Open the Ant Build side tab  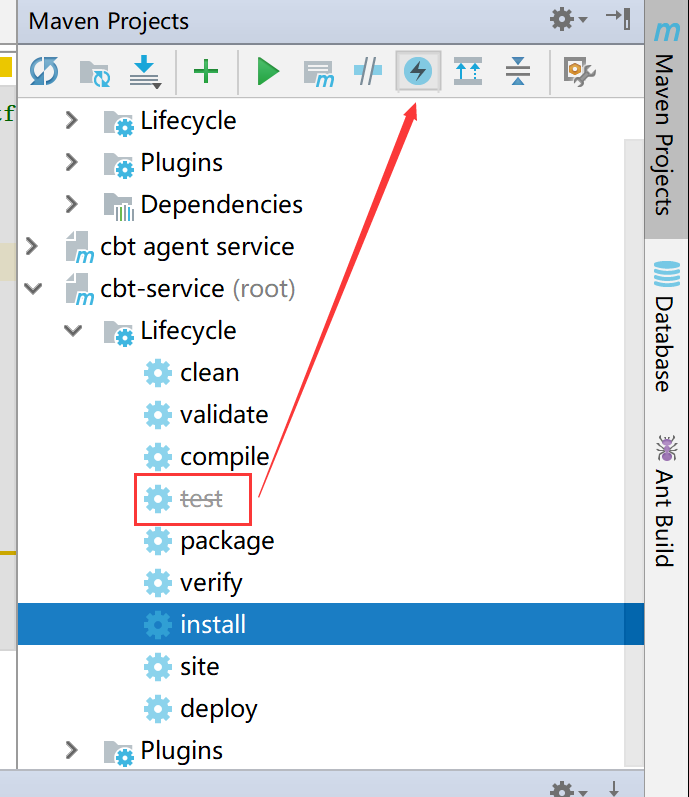pyautogui.click(x=666, y=501)
